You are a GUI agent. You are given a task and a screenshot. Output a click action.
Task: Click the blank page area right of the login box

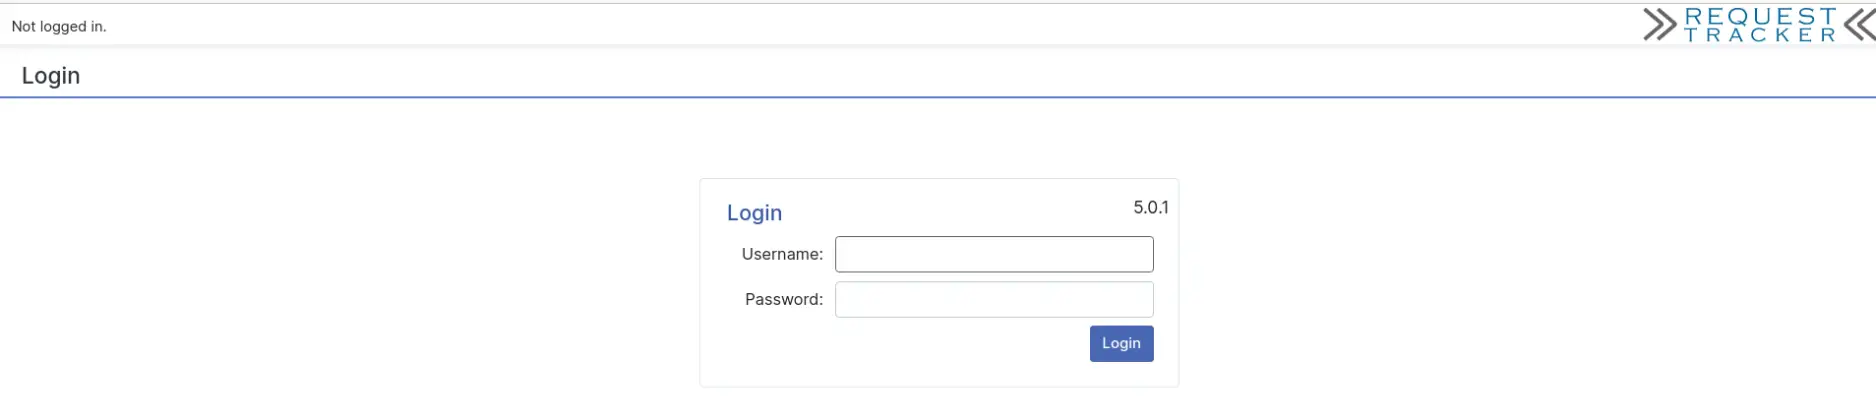1500,280
